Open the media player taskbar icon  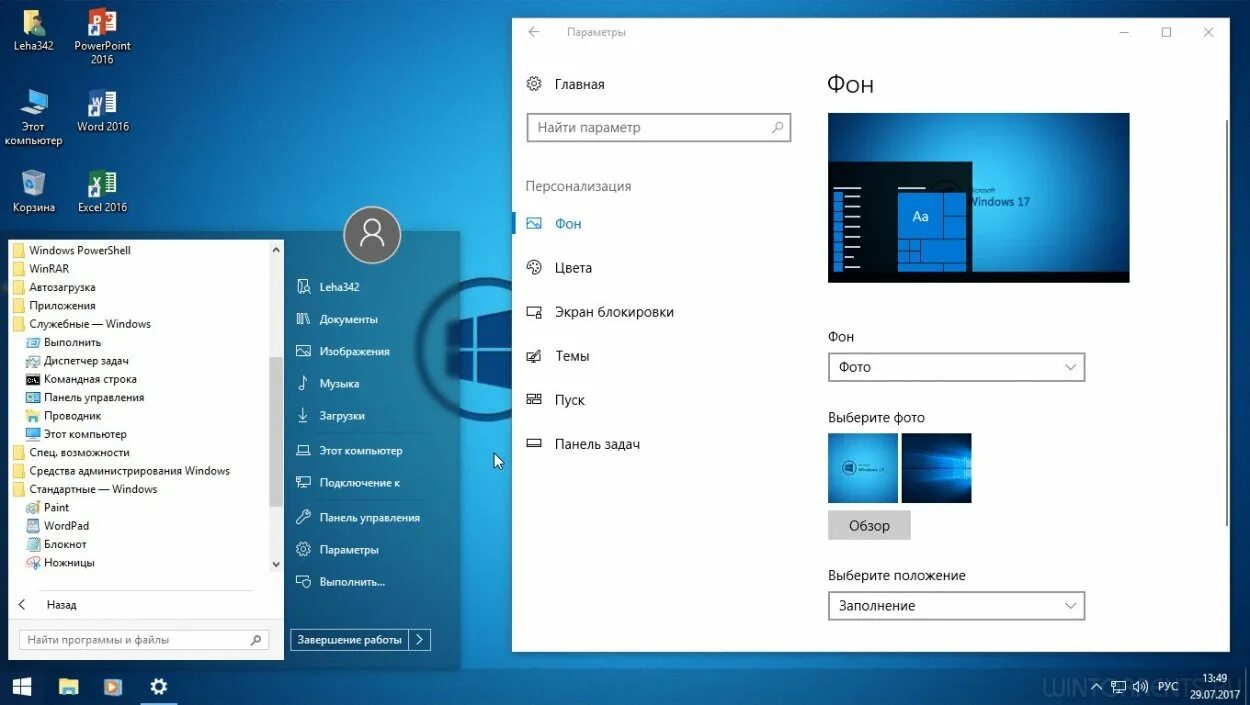[x=113, y=687]
